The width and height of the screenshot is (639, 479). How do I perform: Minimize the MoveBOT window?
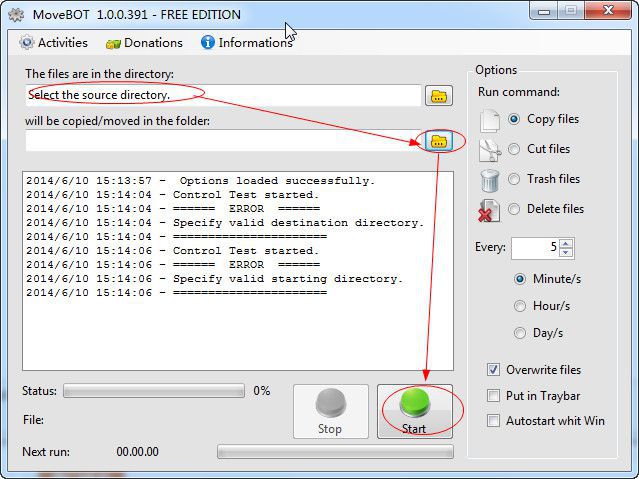click(544, 11)
